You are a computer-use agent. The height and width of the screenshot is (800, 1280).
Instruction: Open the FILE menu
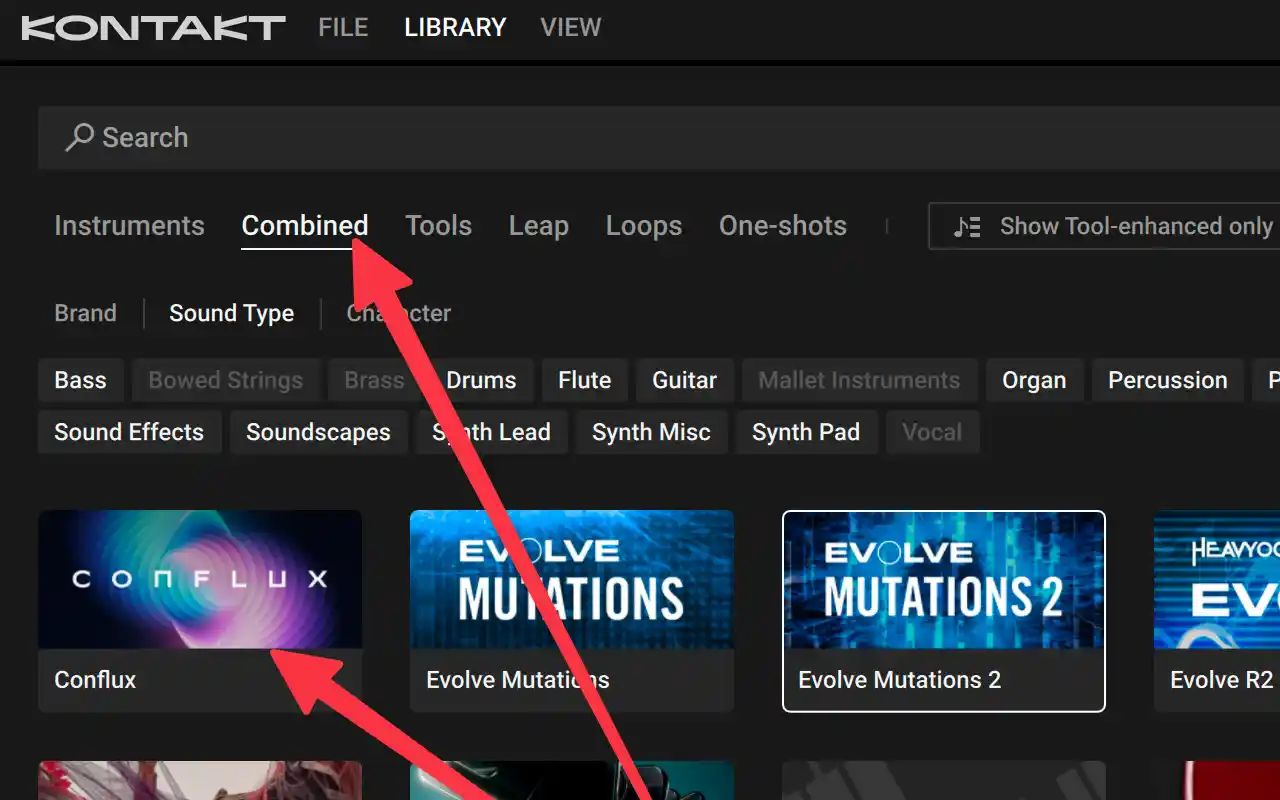pos(343,27)
